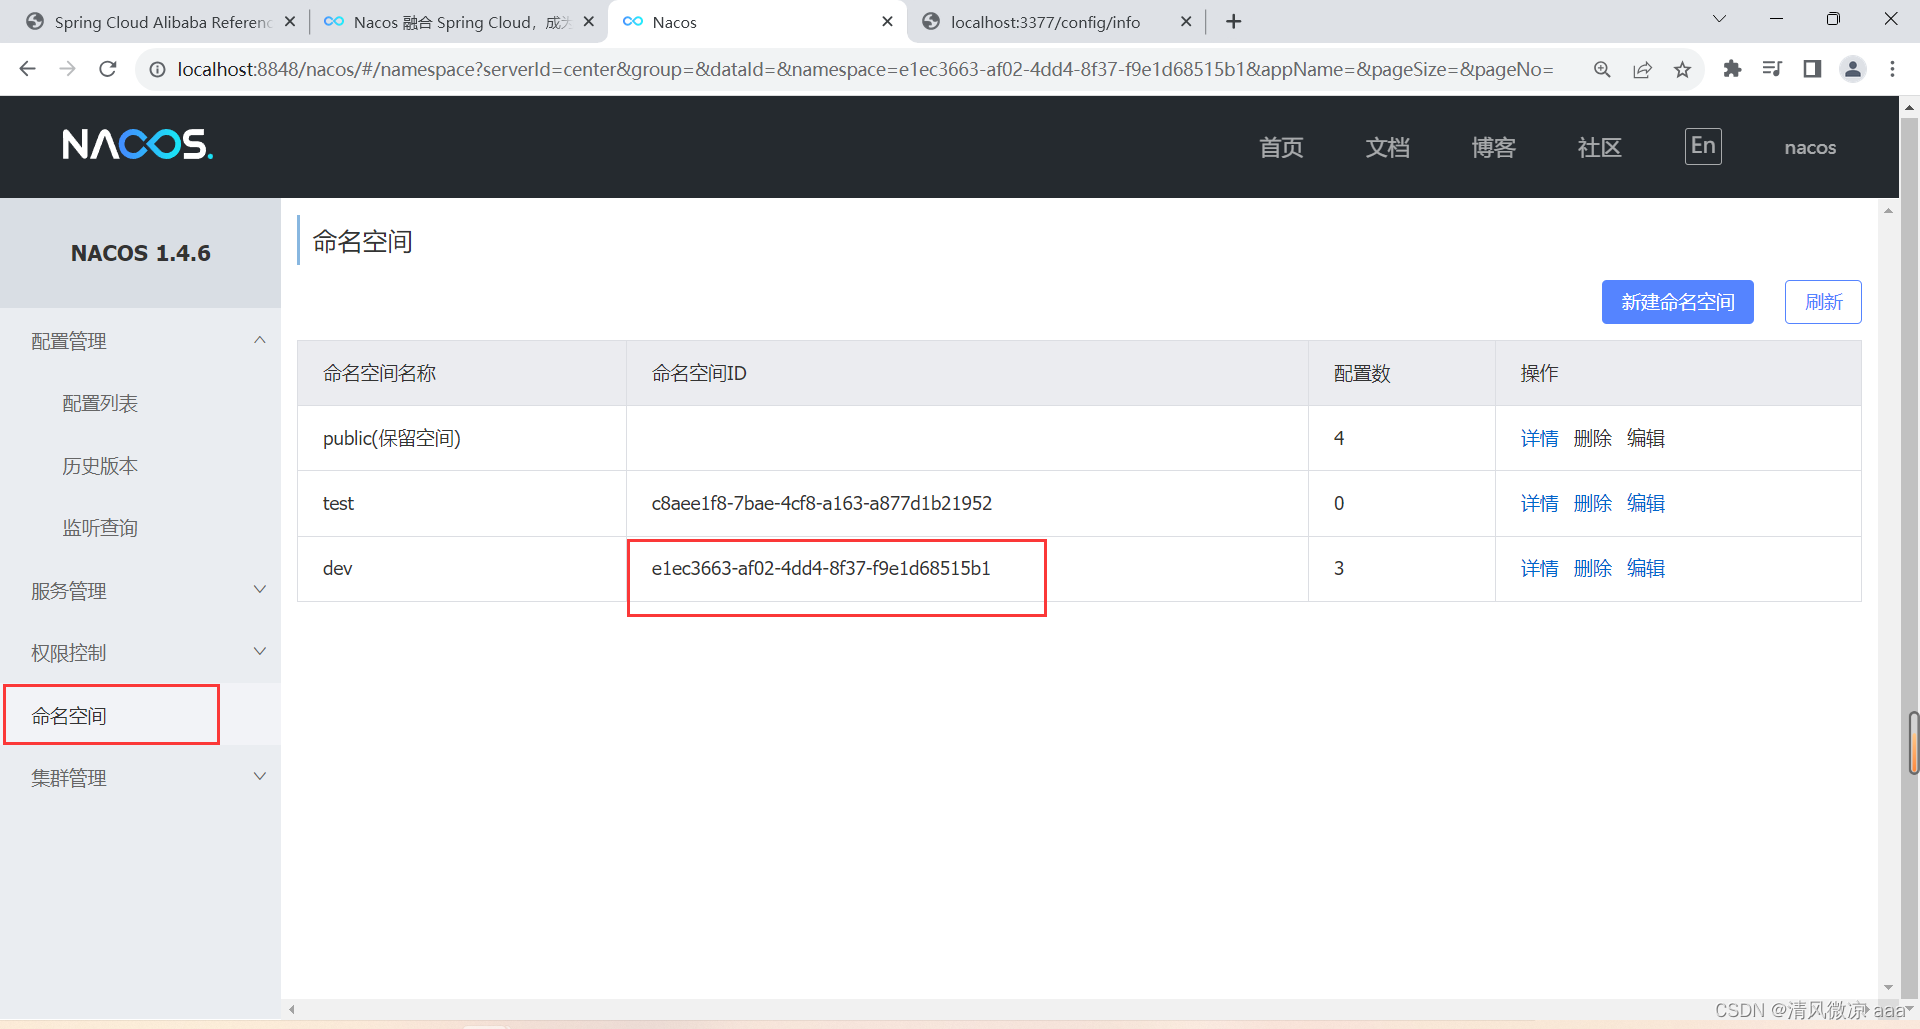1920x1029 pixels.
Task: Close the Nacos 融合 Spring Cloud tab
Action: coord(589,21)
